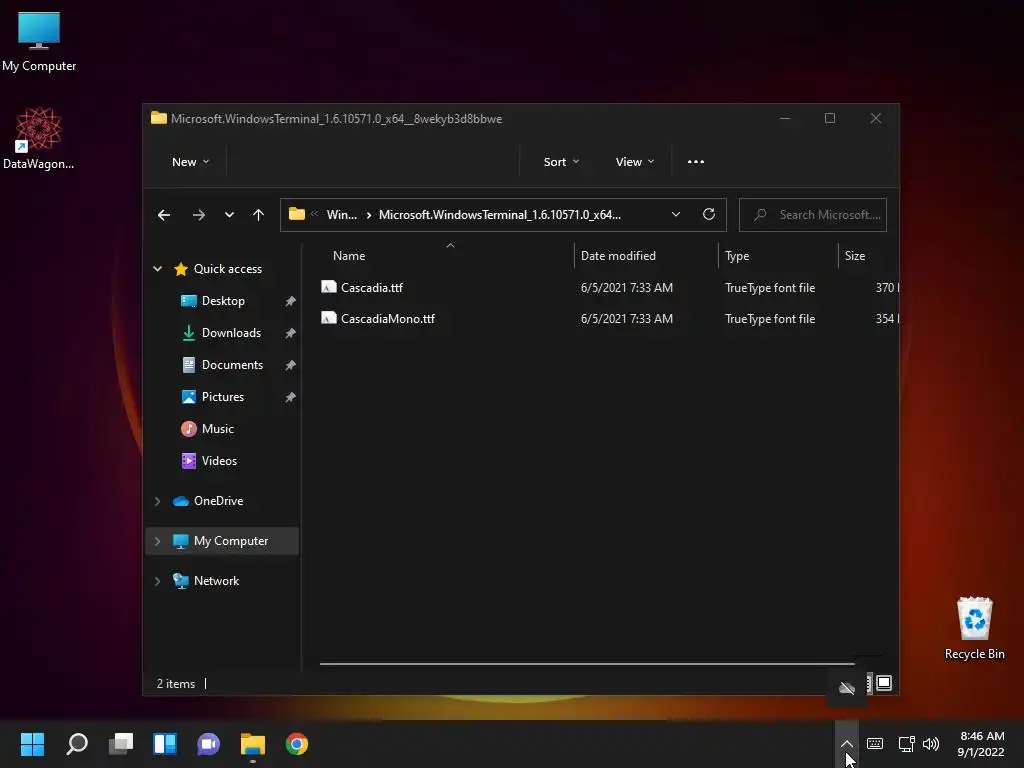The width and height of the screenshot is (1024, 768).
Task: Open Chat app on taskbar
Action: (x=208, y=744)
